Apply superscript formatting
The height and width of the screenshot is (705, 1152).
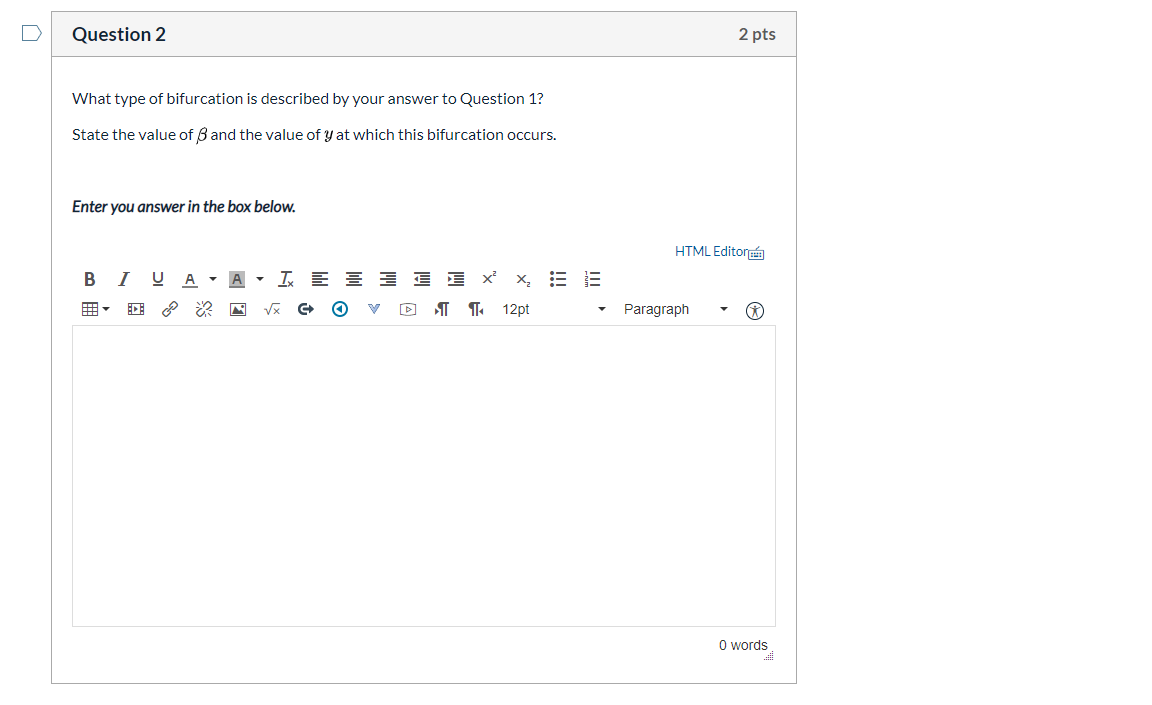(x=489, y=279)
